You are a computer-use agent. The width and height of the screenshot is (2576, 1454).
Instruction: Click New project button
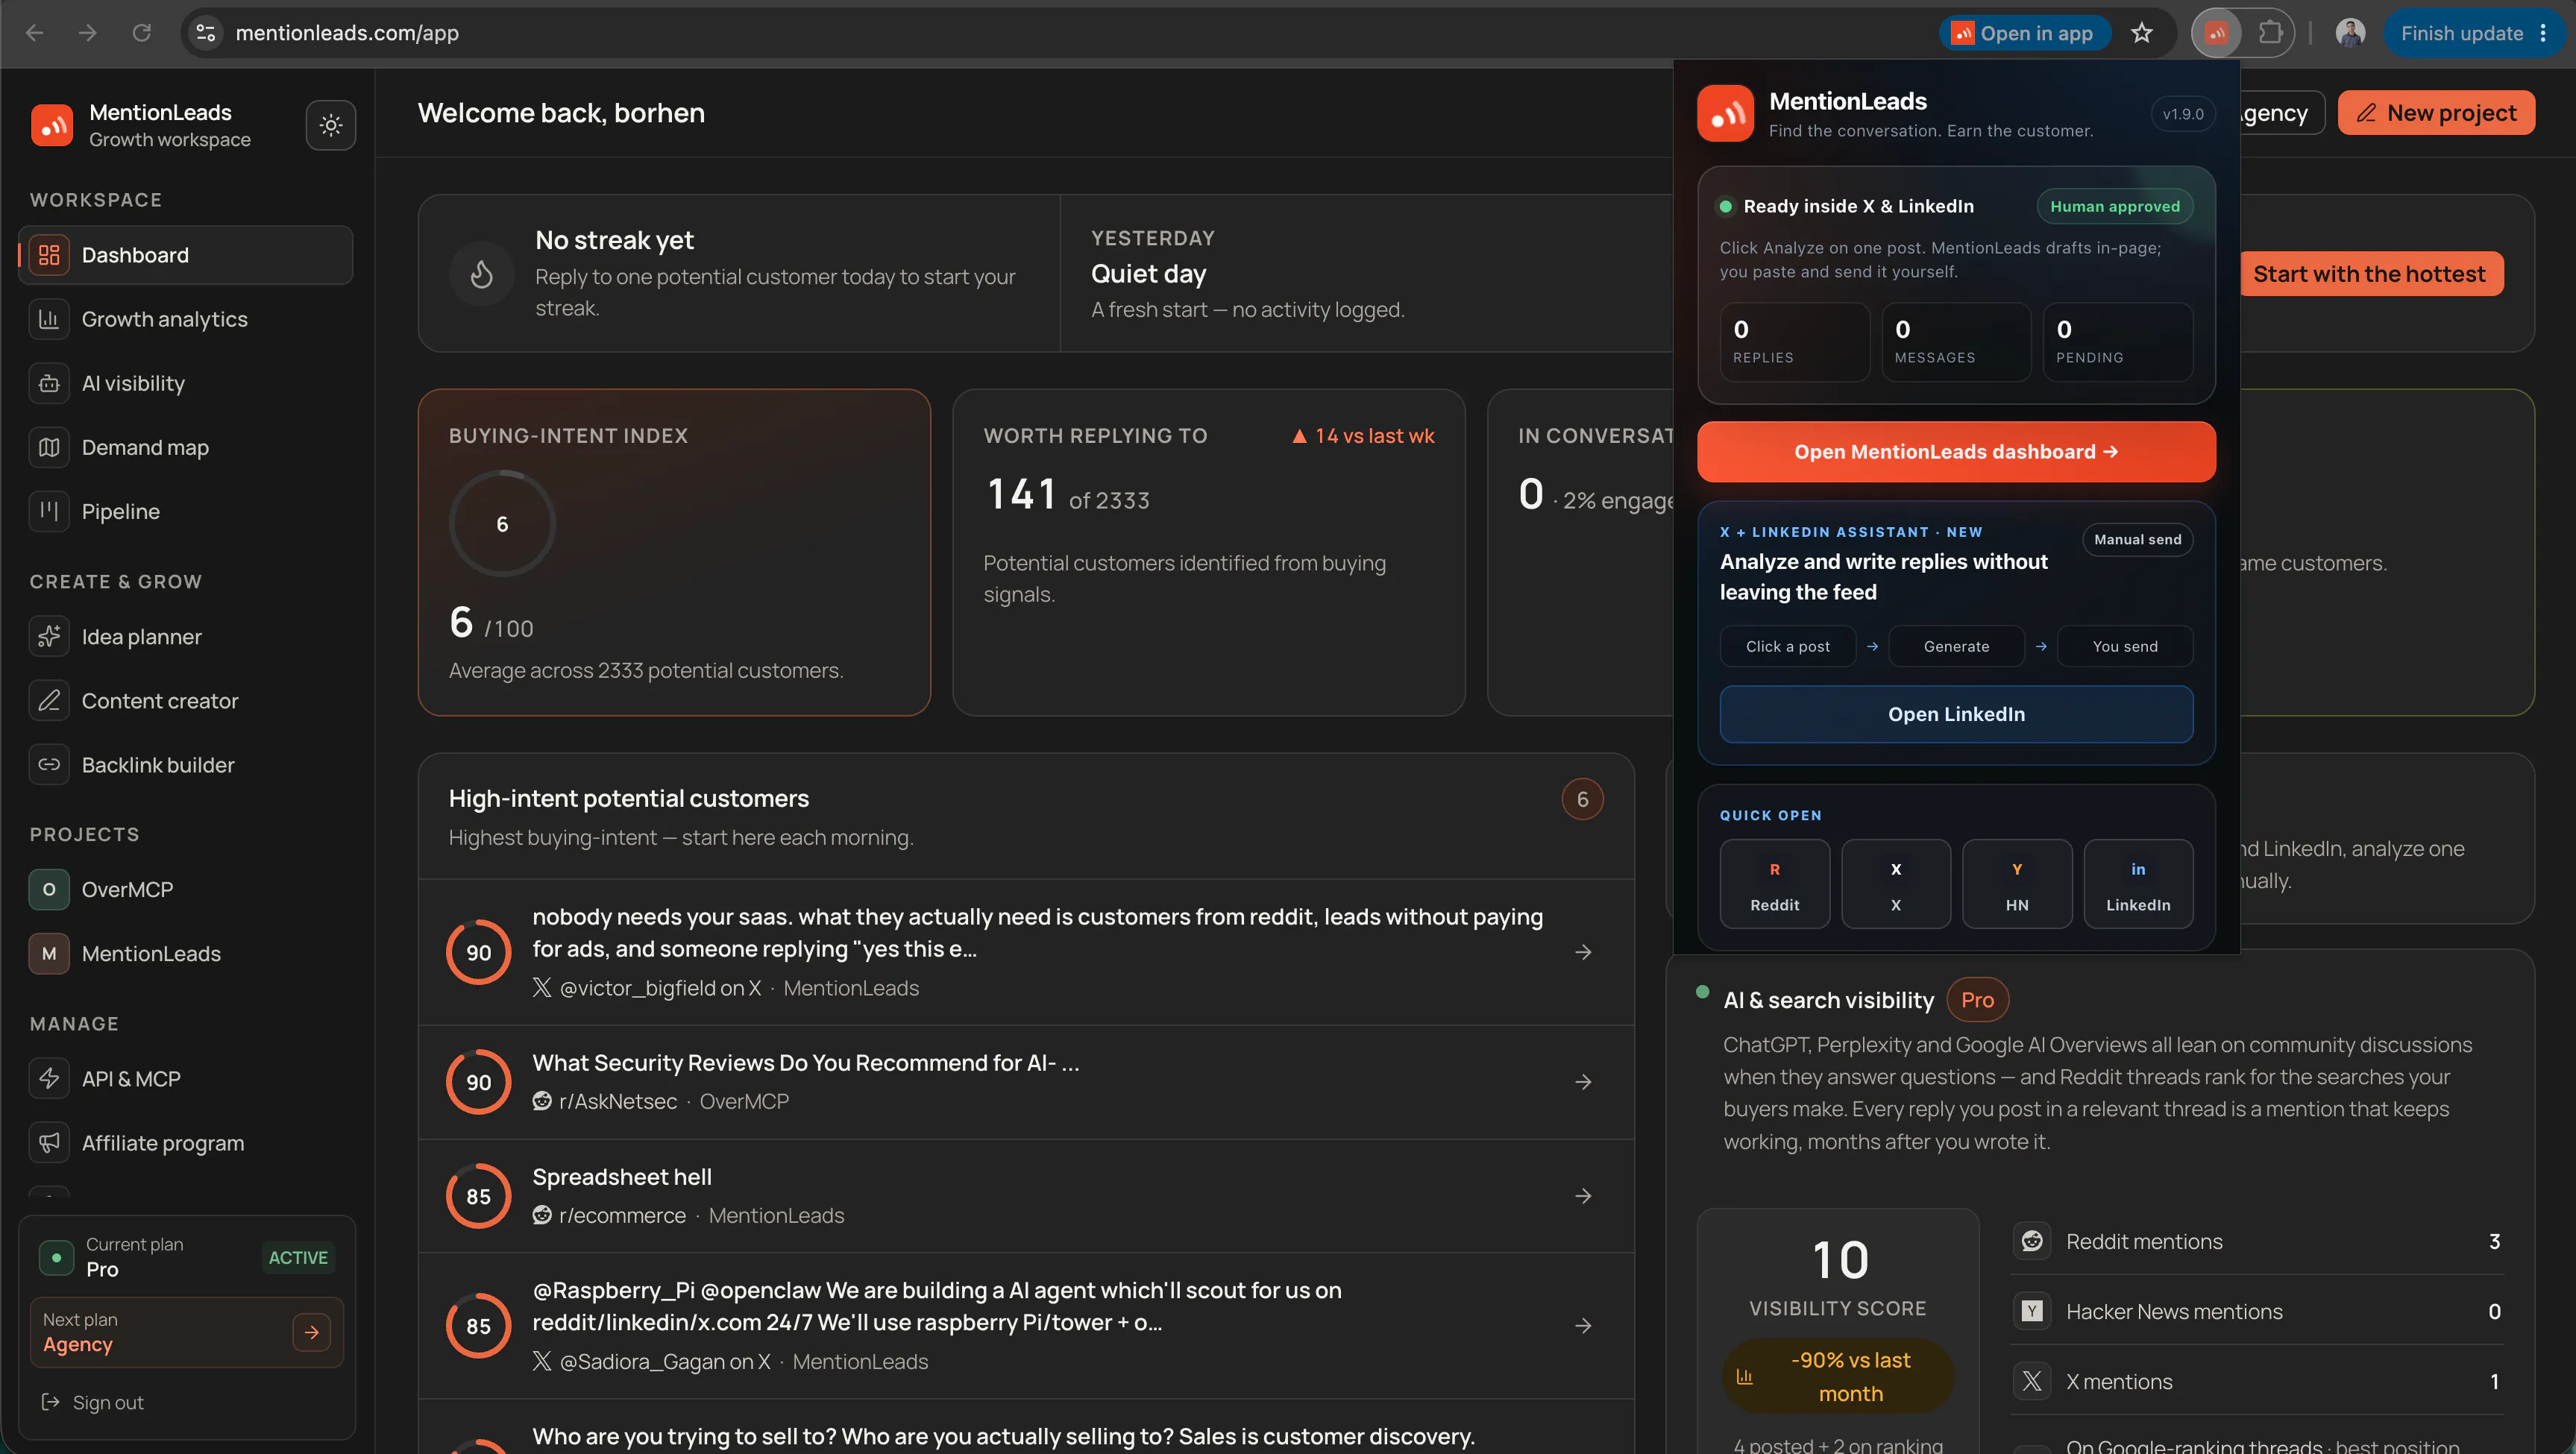2436,113
